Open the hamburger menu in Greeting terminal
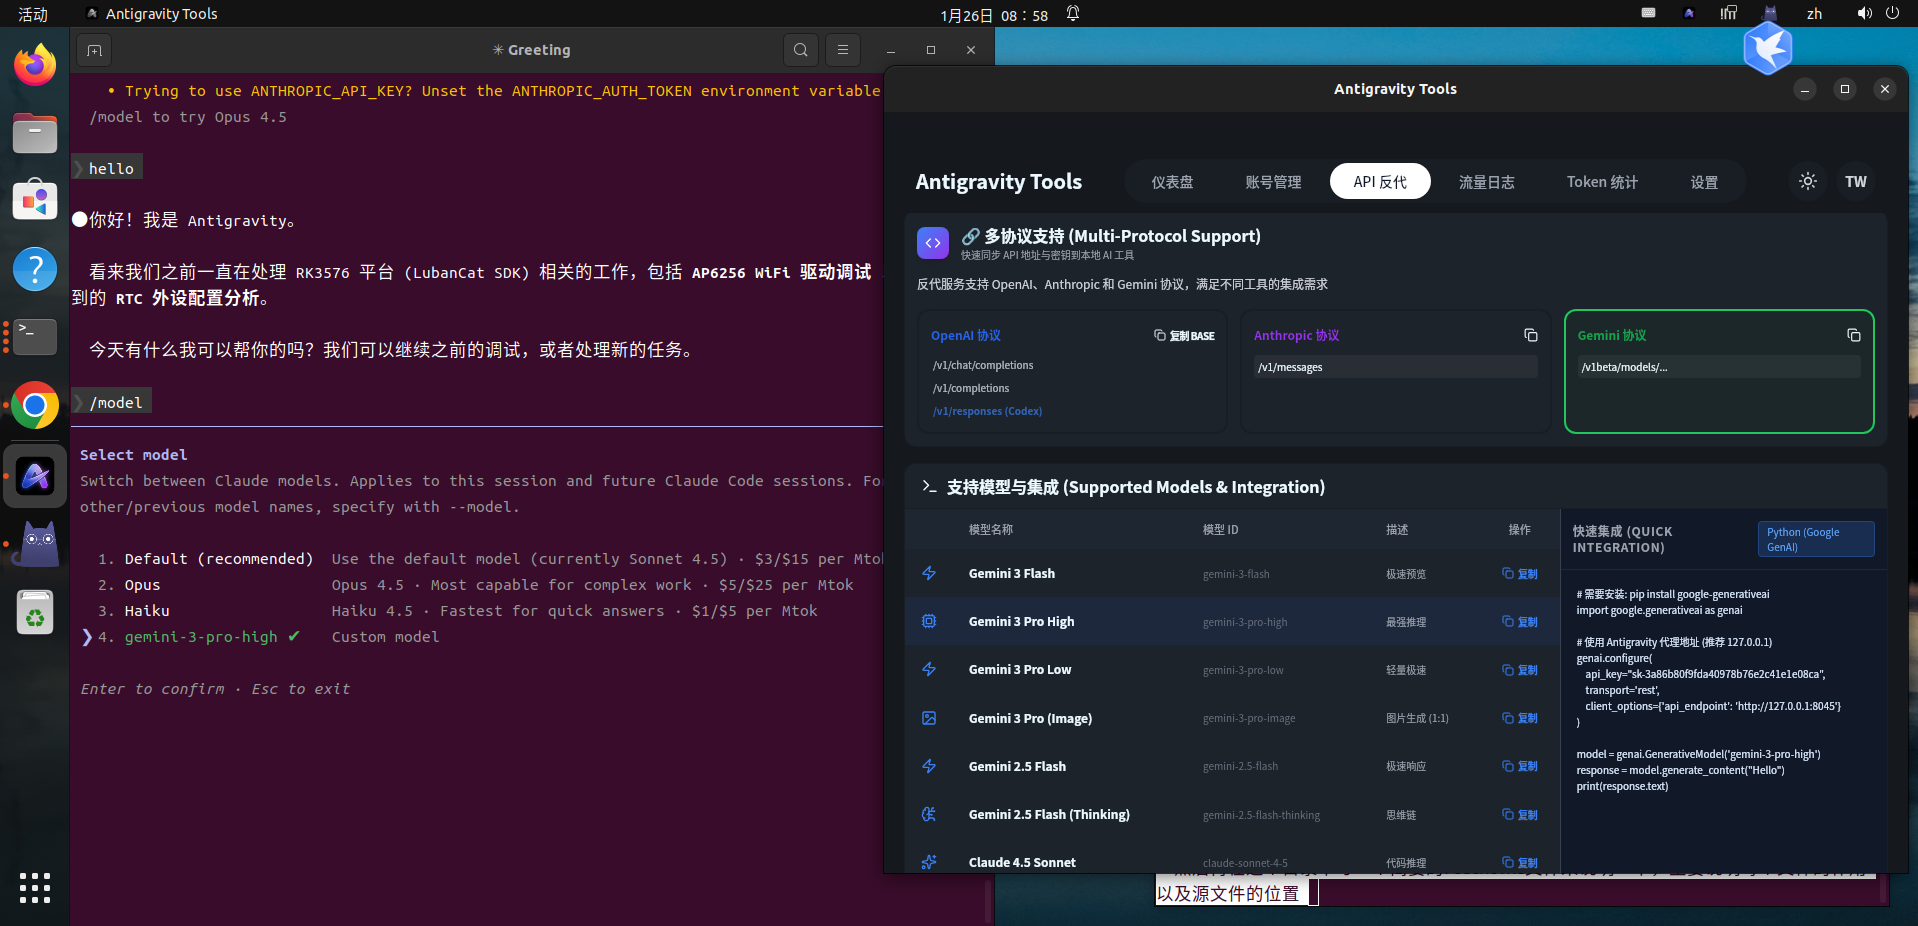The width and height of the screenshot is (1918, 926). [x=843, y=50]
